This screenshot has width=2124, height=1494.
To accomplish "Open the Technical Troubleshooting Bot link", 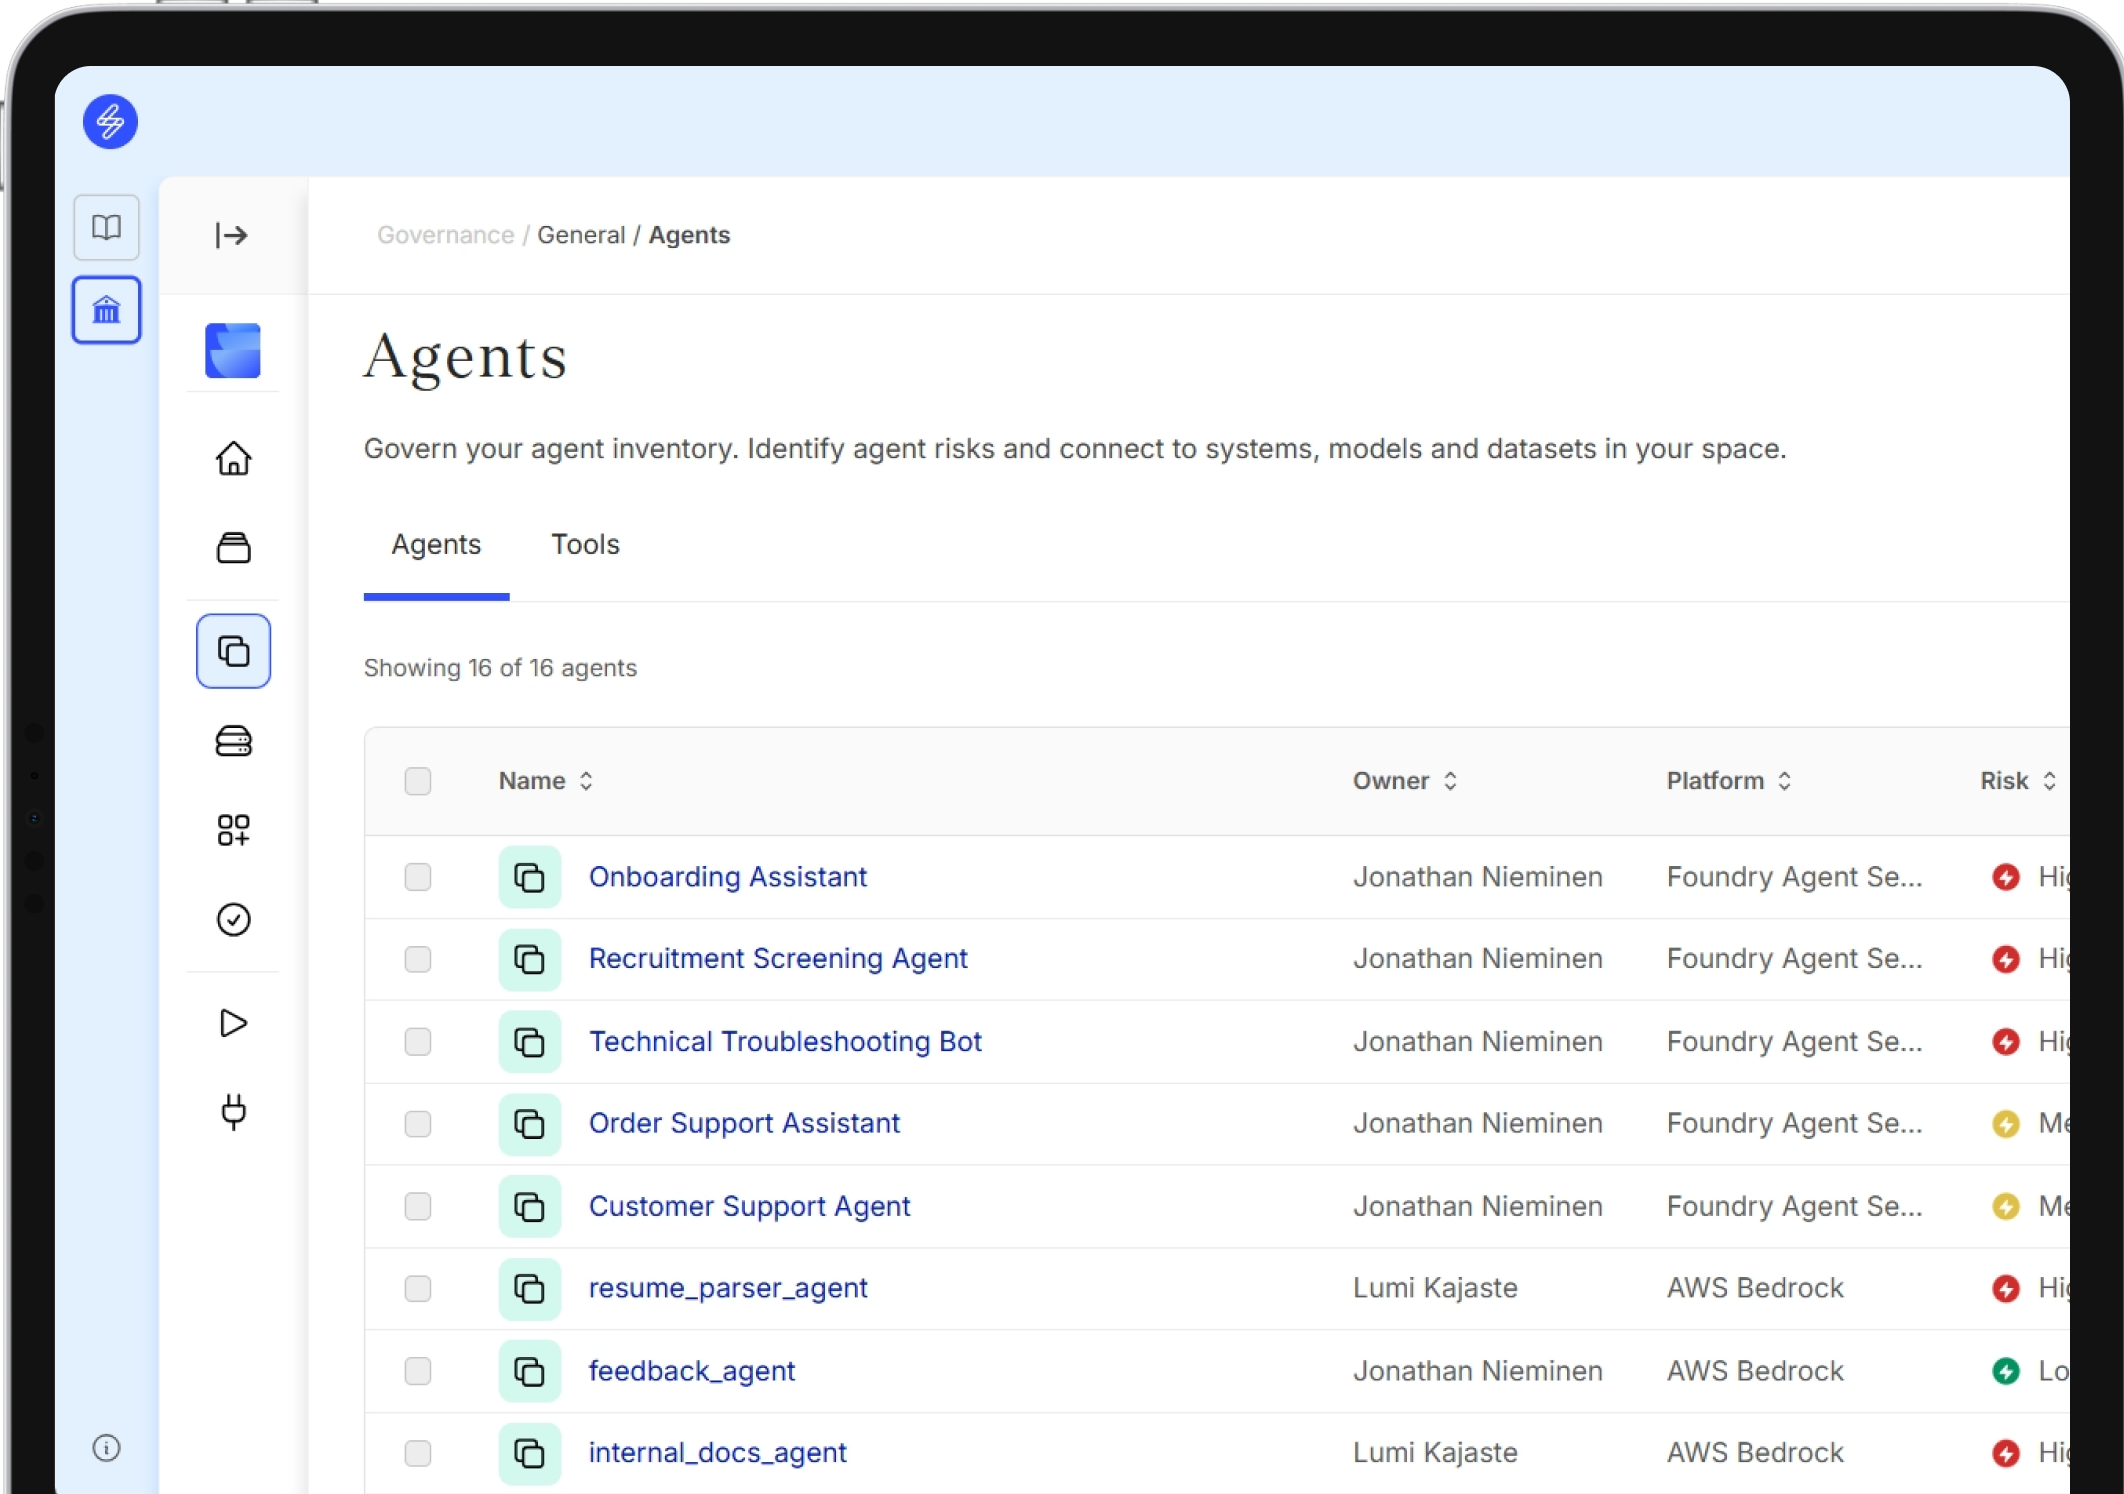I will (x=785, y=1042).
